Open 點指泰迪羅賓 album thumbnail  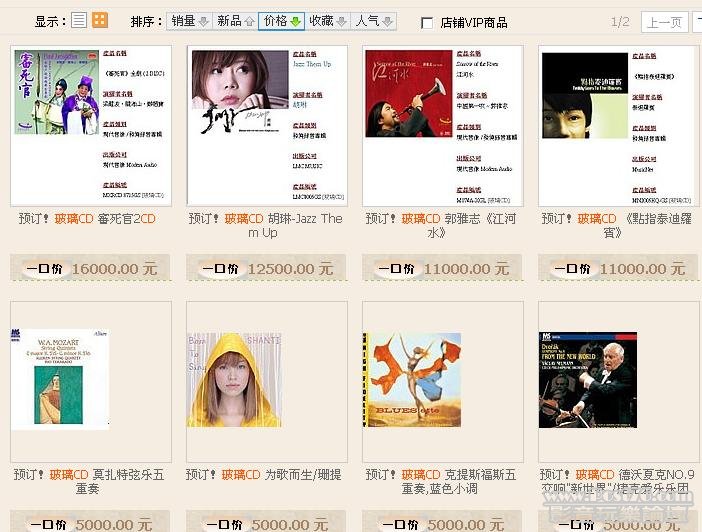[x=619, y=126]
